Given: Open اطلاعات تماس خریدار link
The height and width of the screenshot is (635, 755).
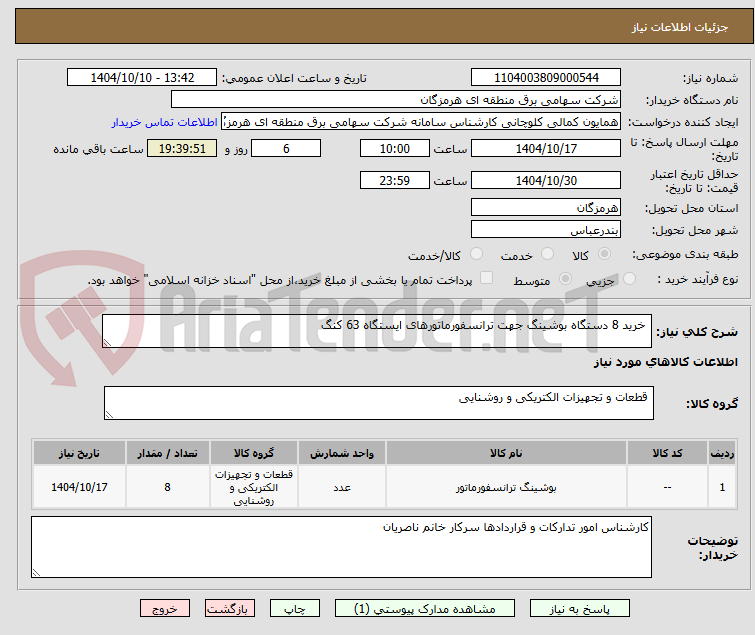Looking at the screenshot, I should pyautogui.click(x=165, y=122).
